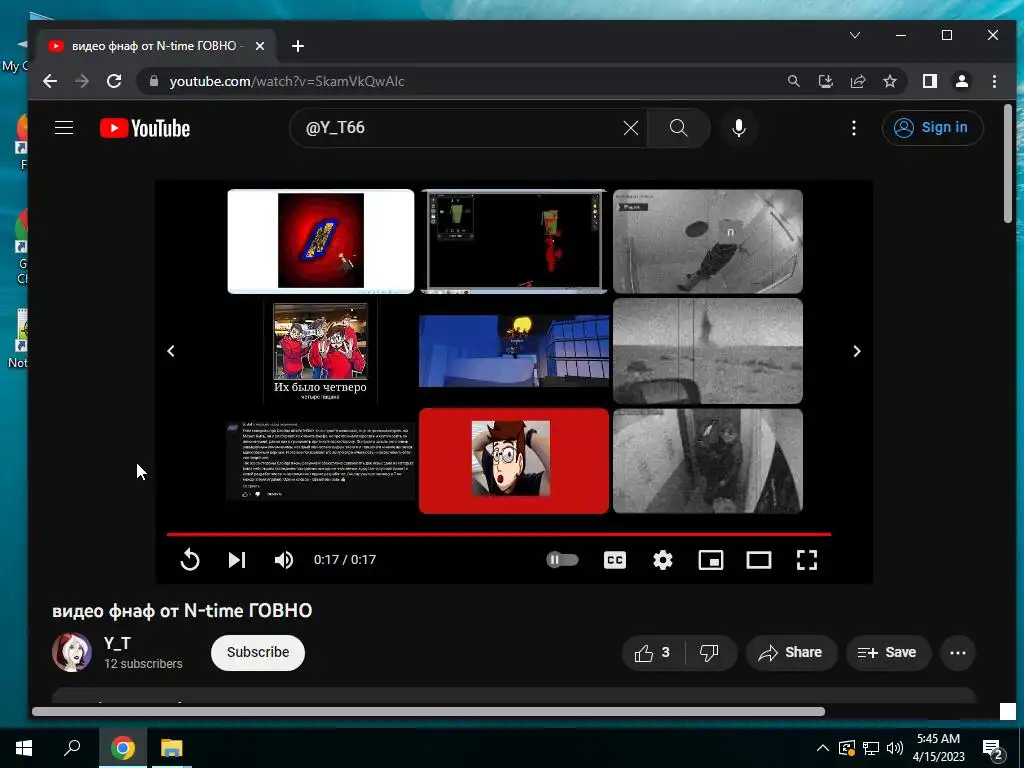Image resolution: width=1024 pixels, height=768 pixels.
Task: Click the red video progress bar
Action: point(498,534)
